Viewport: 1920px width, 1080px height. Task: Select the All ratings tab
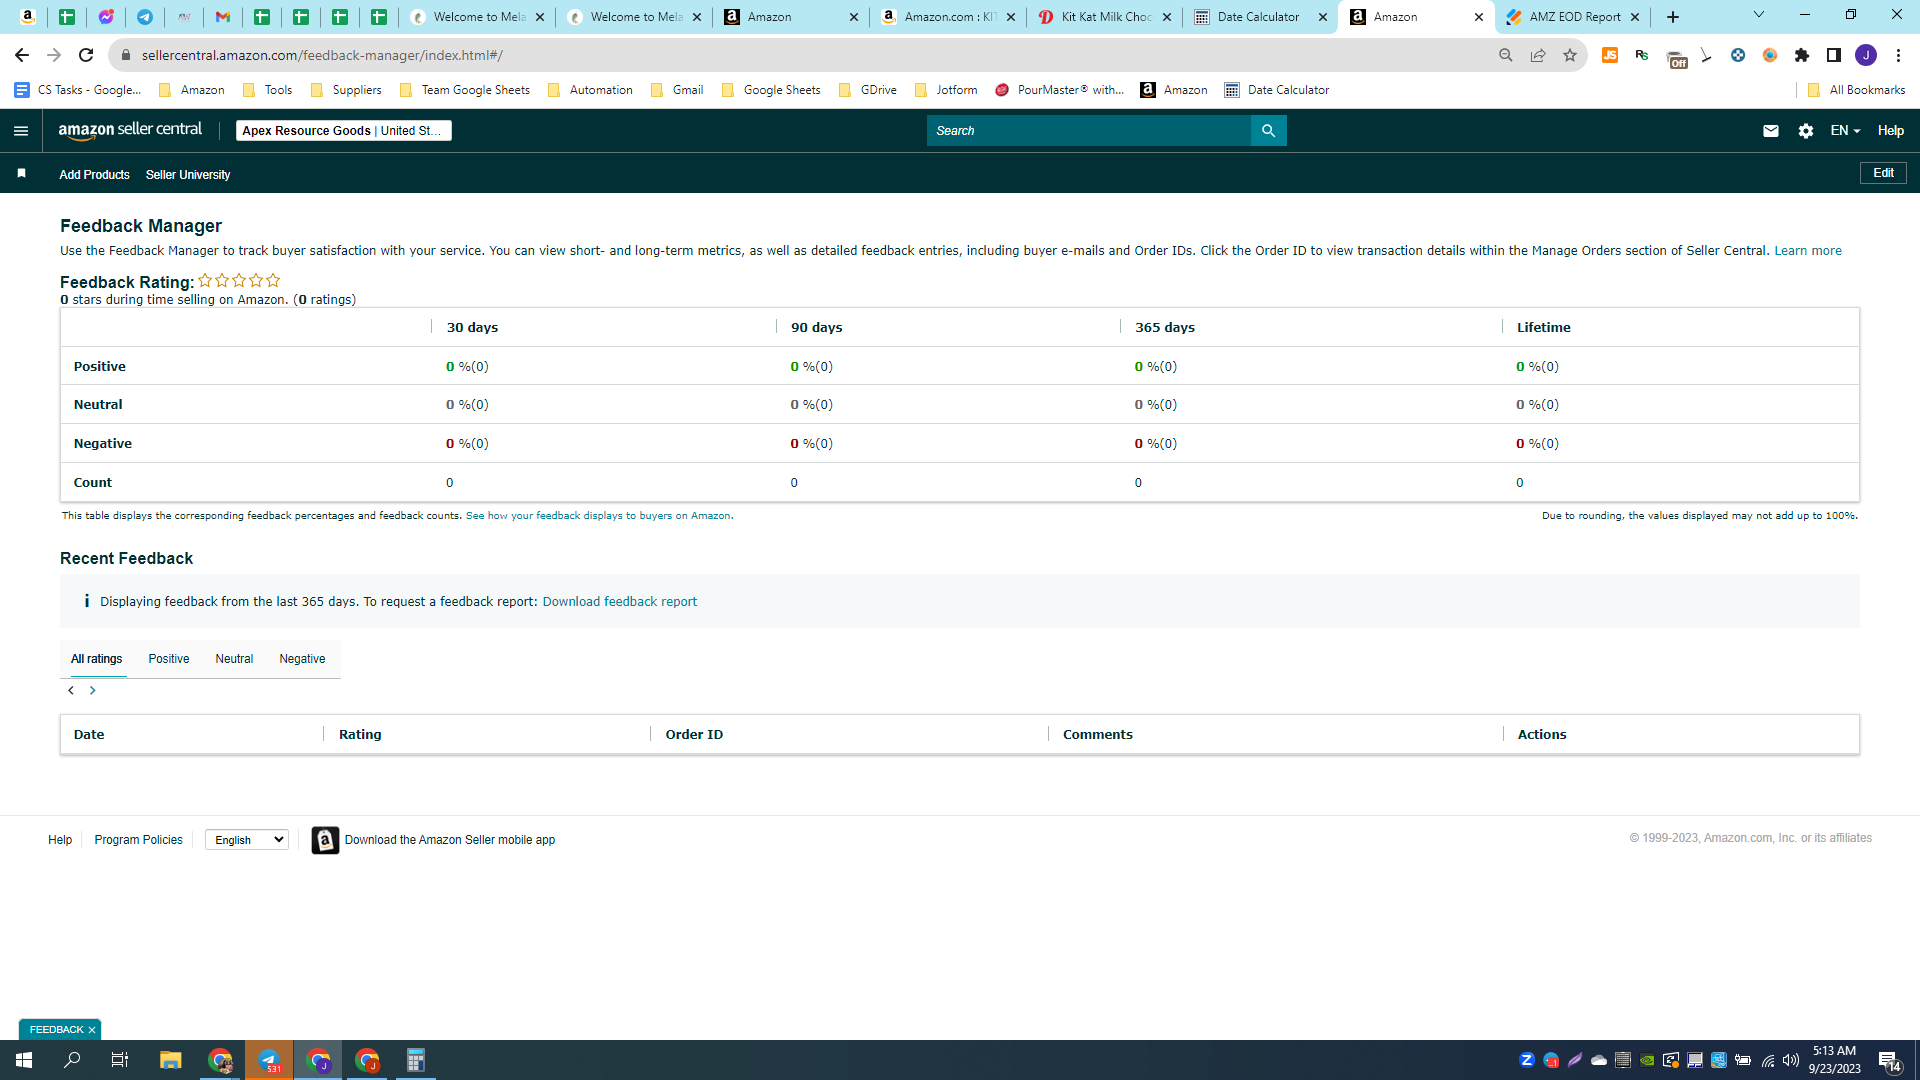pos(97,659)
